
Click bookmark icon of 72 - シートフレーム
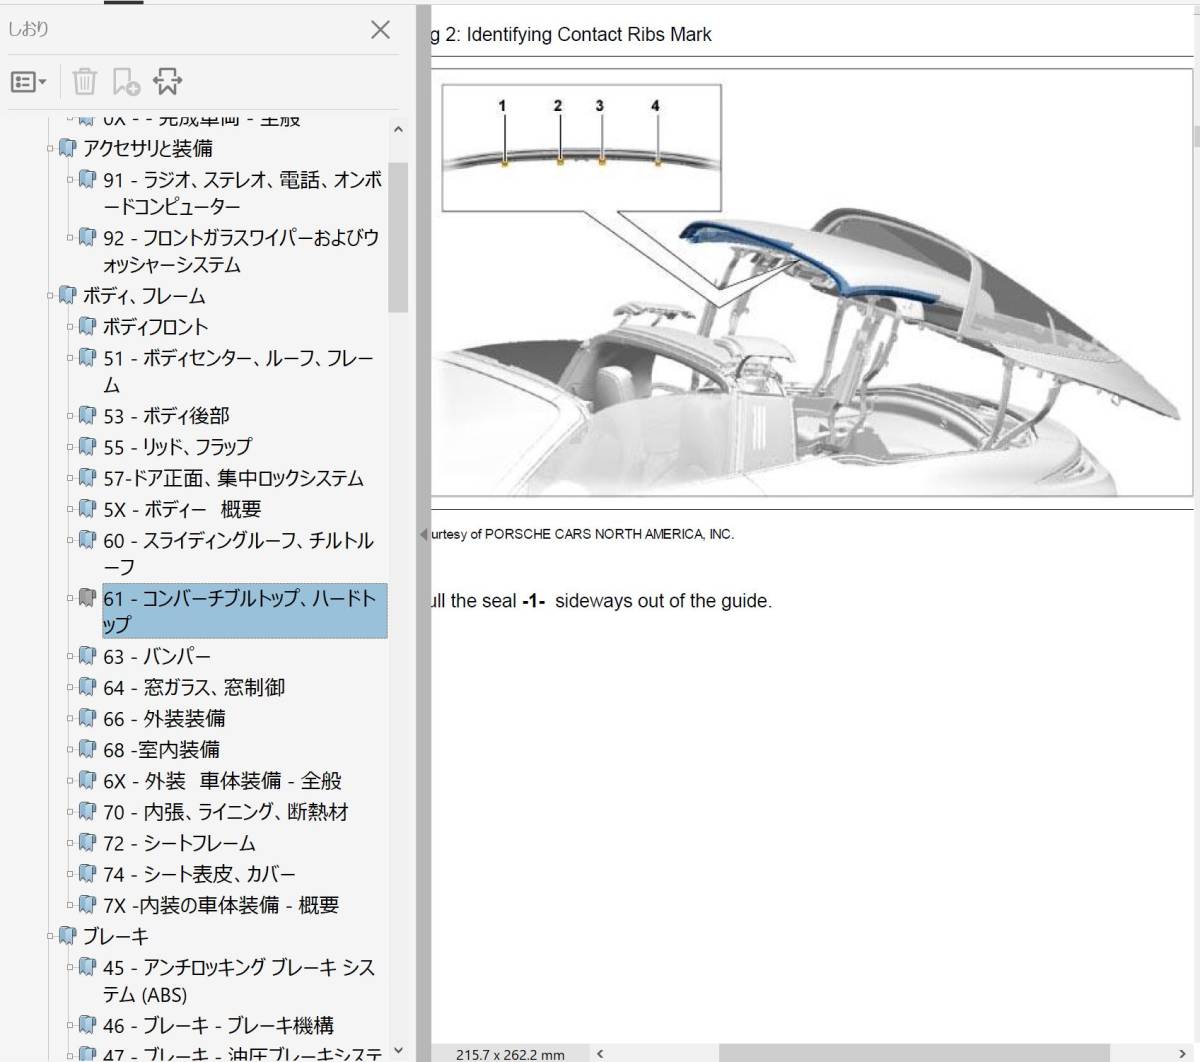pyautogui.click(x=88, y=842)
